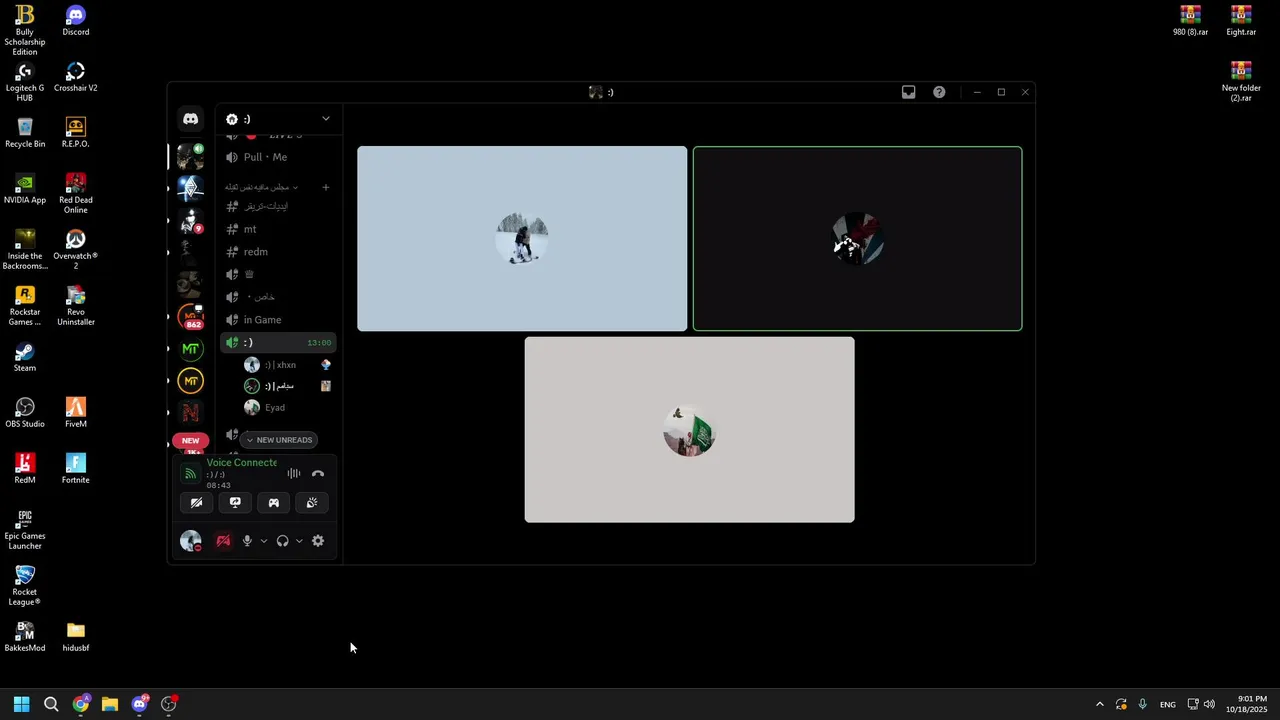Select Red Dead Online desktop shortcut
The image size is (1280, 720).
coord(76,194)
